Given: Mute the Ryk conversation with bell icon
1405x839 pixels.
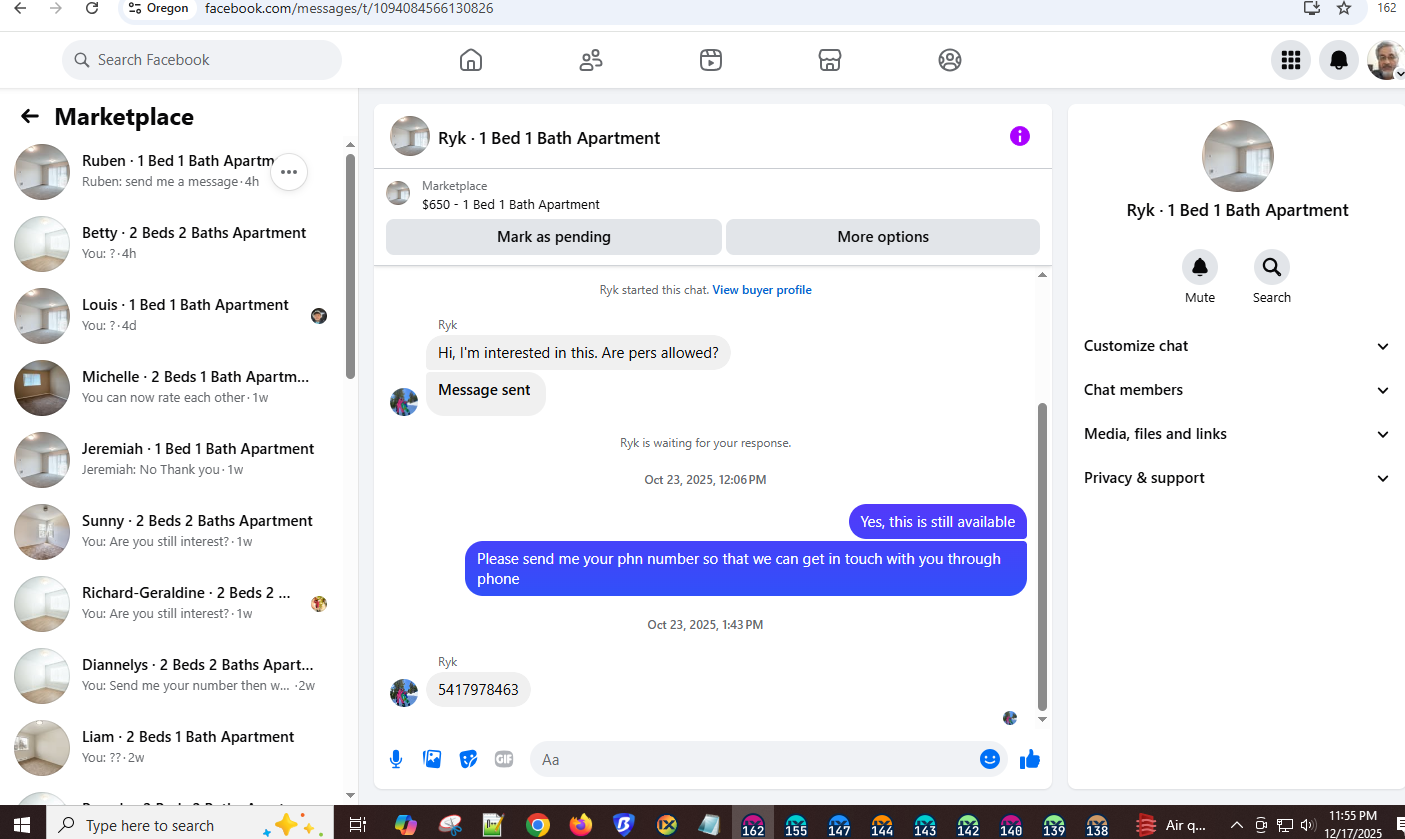Looking at the screenshot, I should pos(1200,267).
